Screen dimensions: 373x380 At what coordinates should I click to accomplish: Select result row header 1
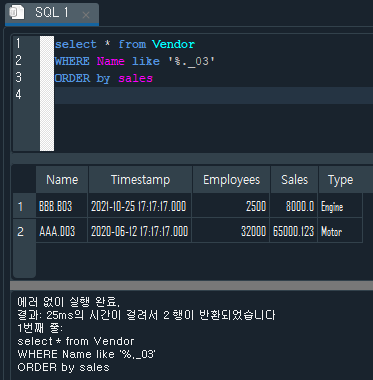click(x=24, y=206)
